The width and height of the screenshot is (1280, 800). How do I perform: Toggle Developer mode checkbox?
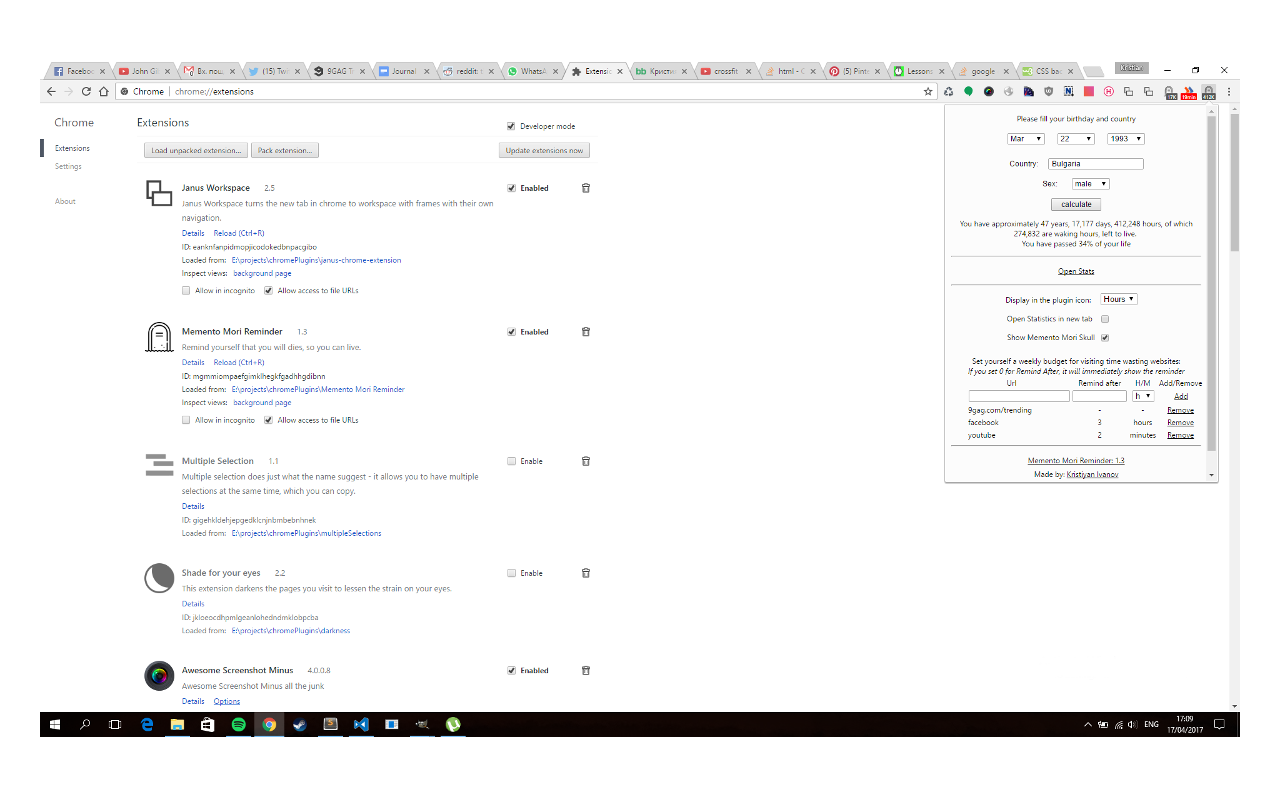point(511,126)
